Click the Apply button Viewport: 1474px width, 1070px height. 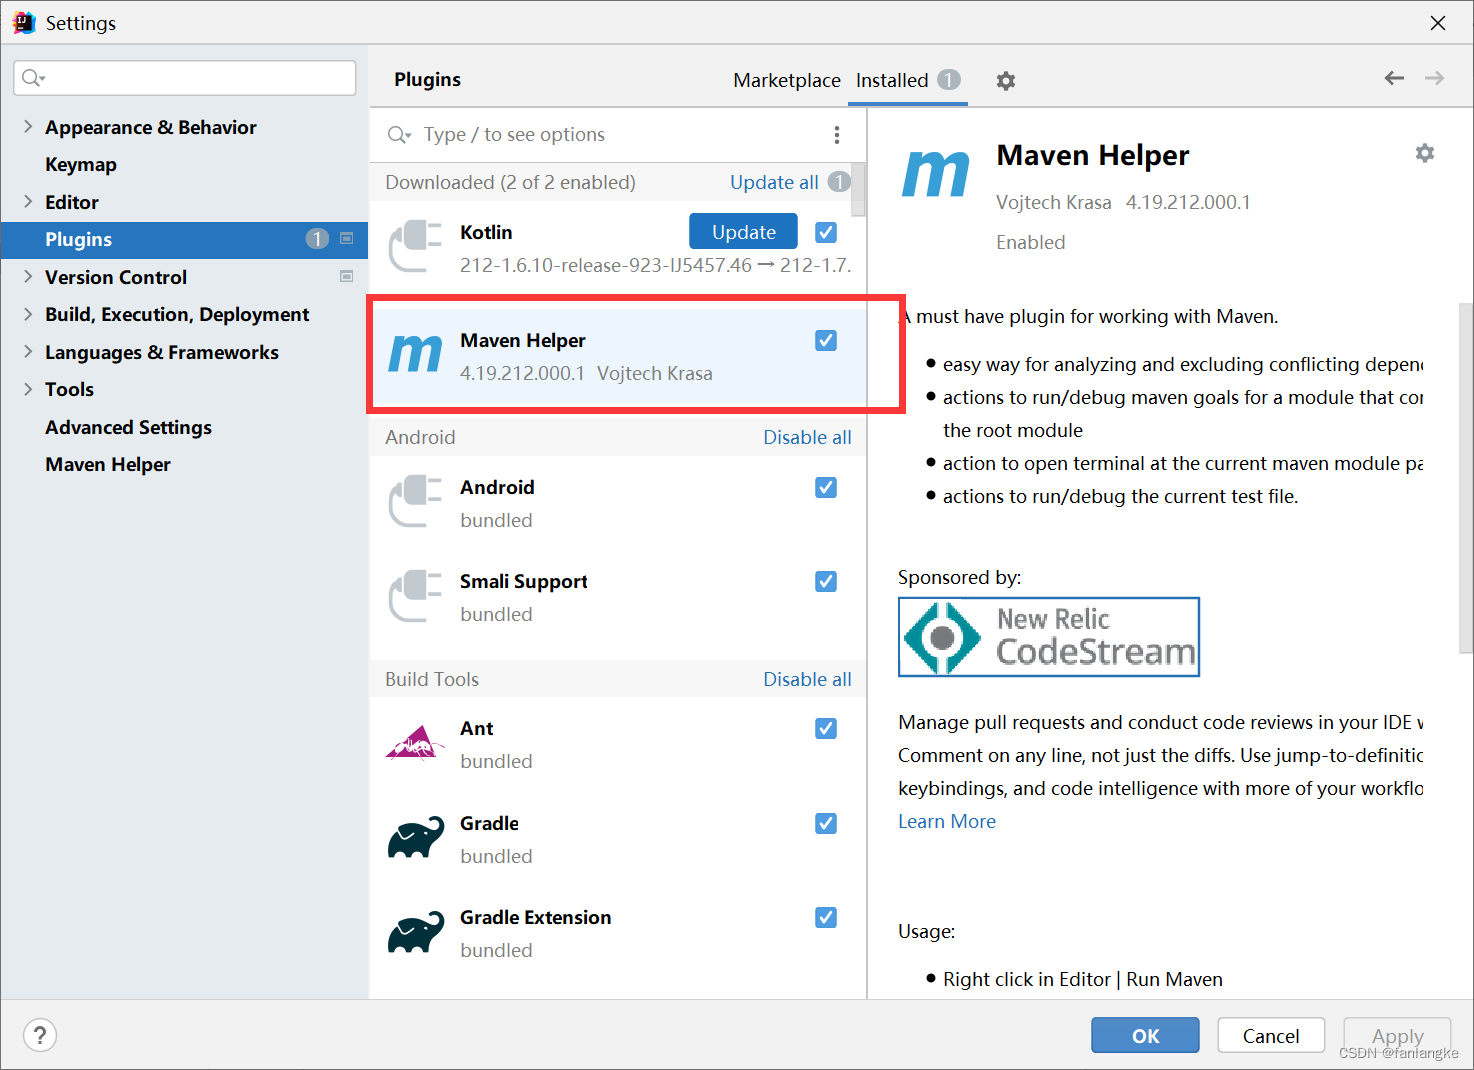1397,1035
